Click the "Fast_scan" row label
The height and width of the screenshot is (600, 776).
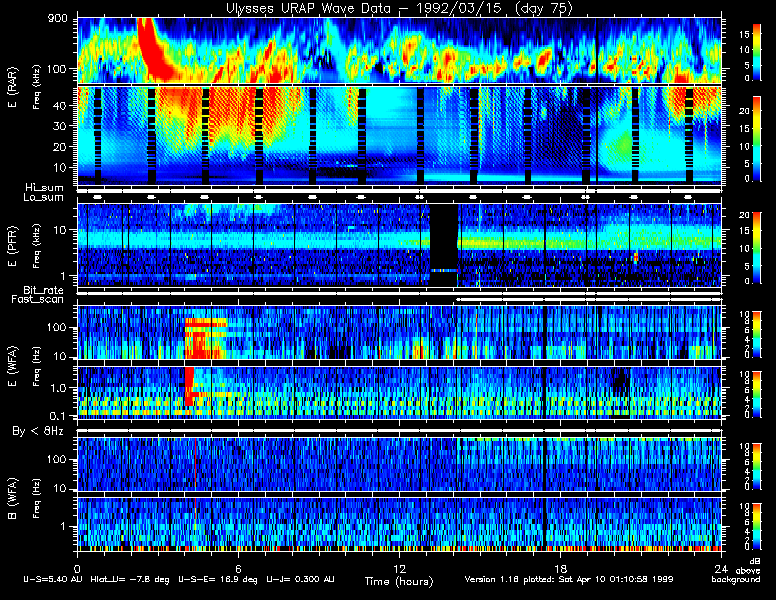click(38, 299)
